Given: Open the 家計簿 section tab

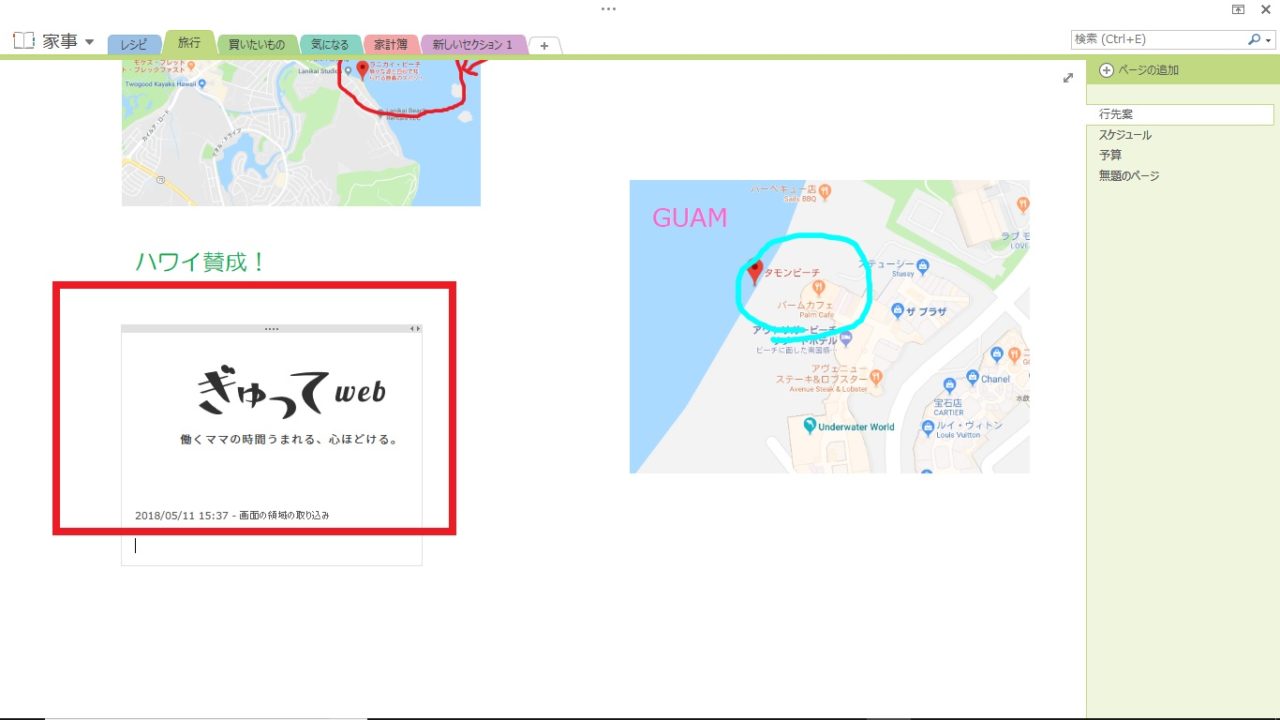Looking at the screenshot, I should 391,45.
